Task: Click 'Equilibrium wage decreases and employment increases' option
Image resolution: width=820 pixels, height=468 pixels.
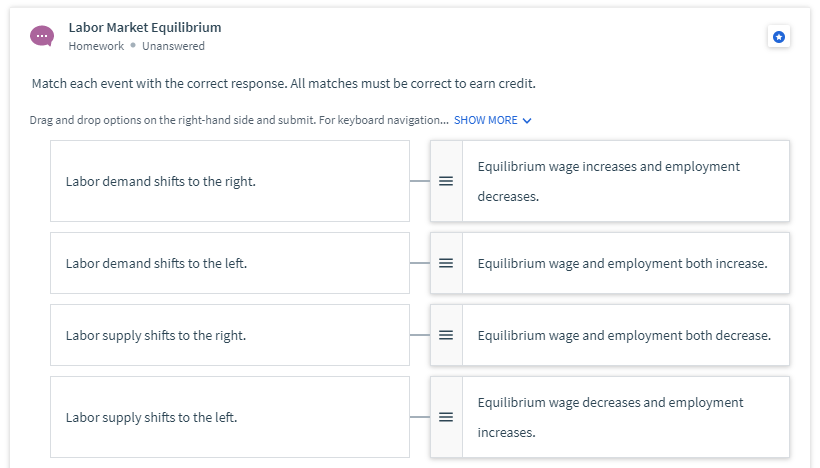Action: pos(610,417)
